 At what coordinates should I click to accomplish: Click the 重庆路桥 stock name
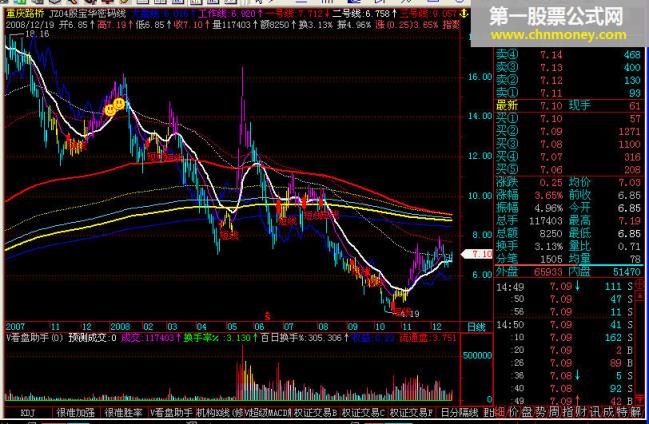[x=25, y=14]
